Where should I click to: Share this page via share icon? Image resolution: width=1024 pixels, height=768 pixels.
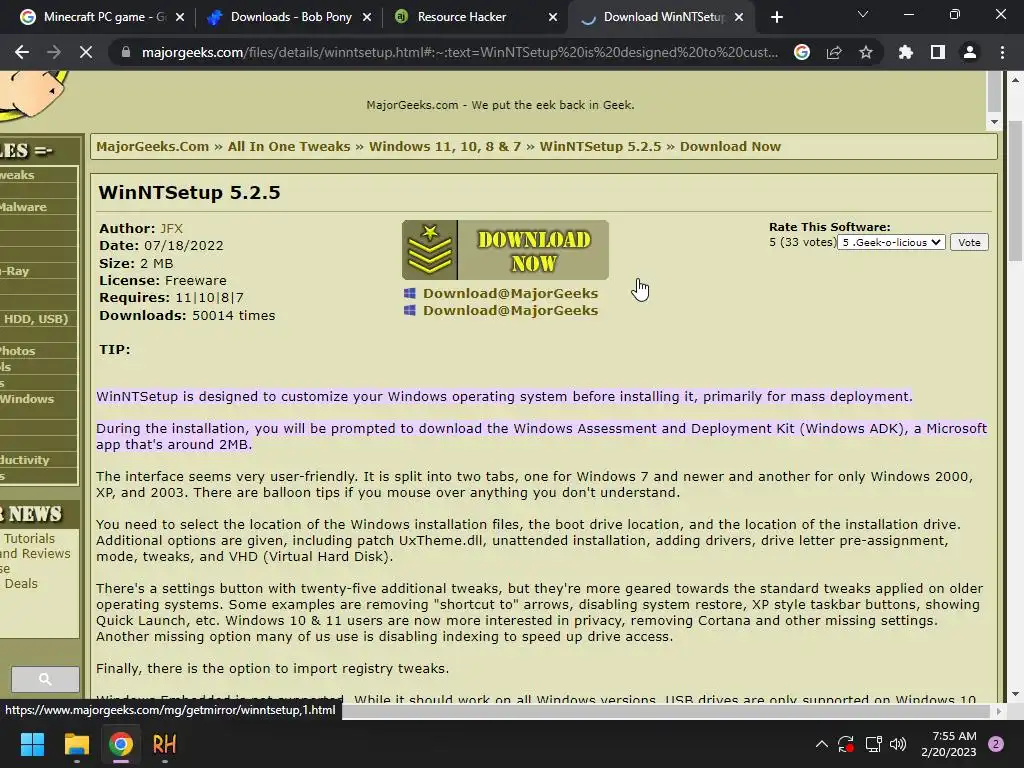pos(834,52)
